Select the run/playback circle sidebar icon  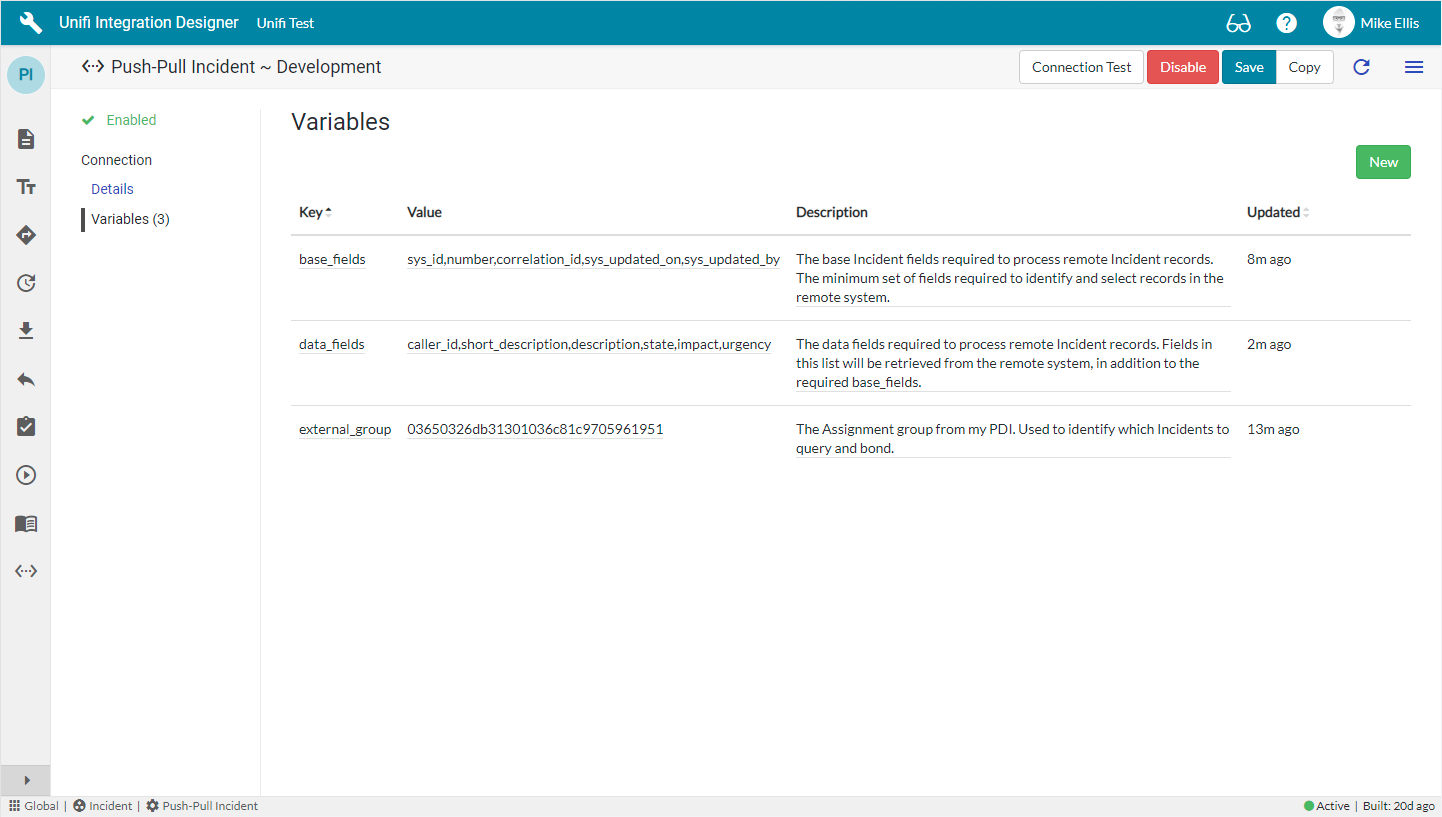click(x=25, y=475)
